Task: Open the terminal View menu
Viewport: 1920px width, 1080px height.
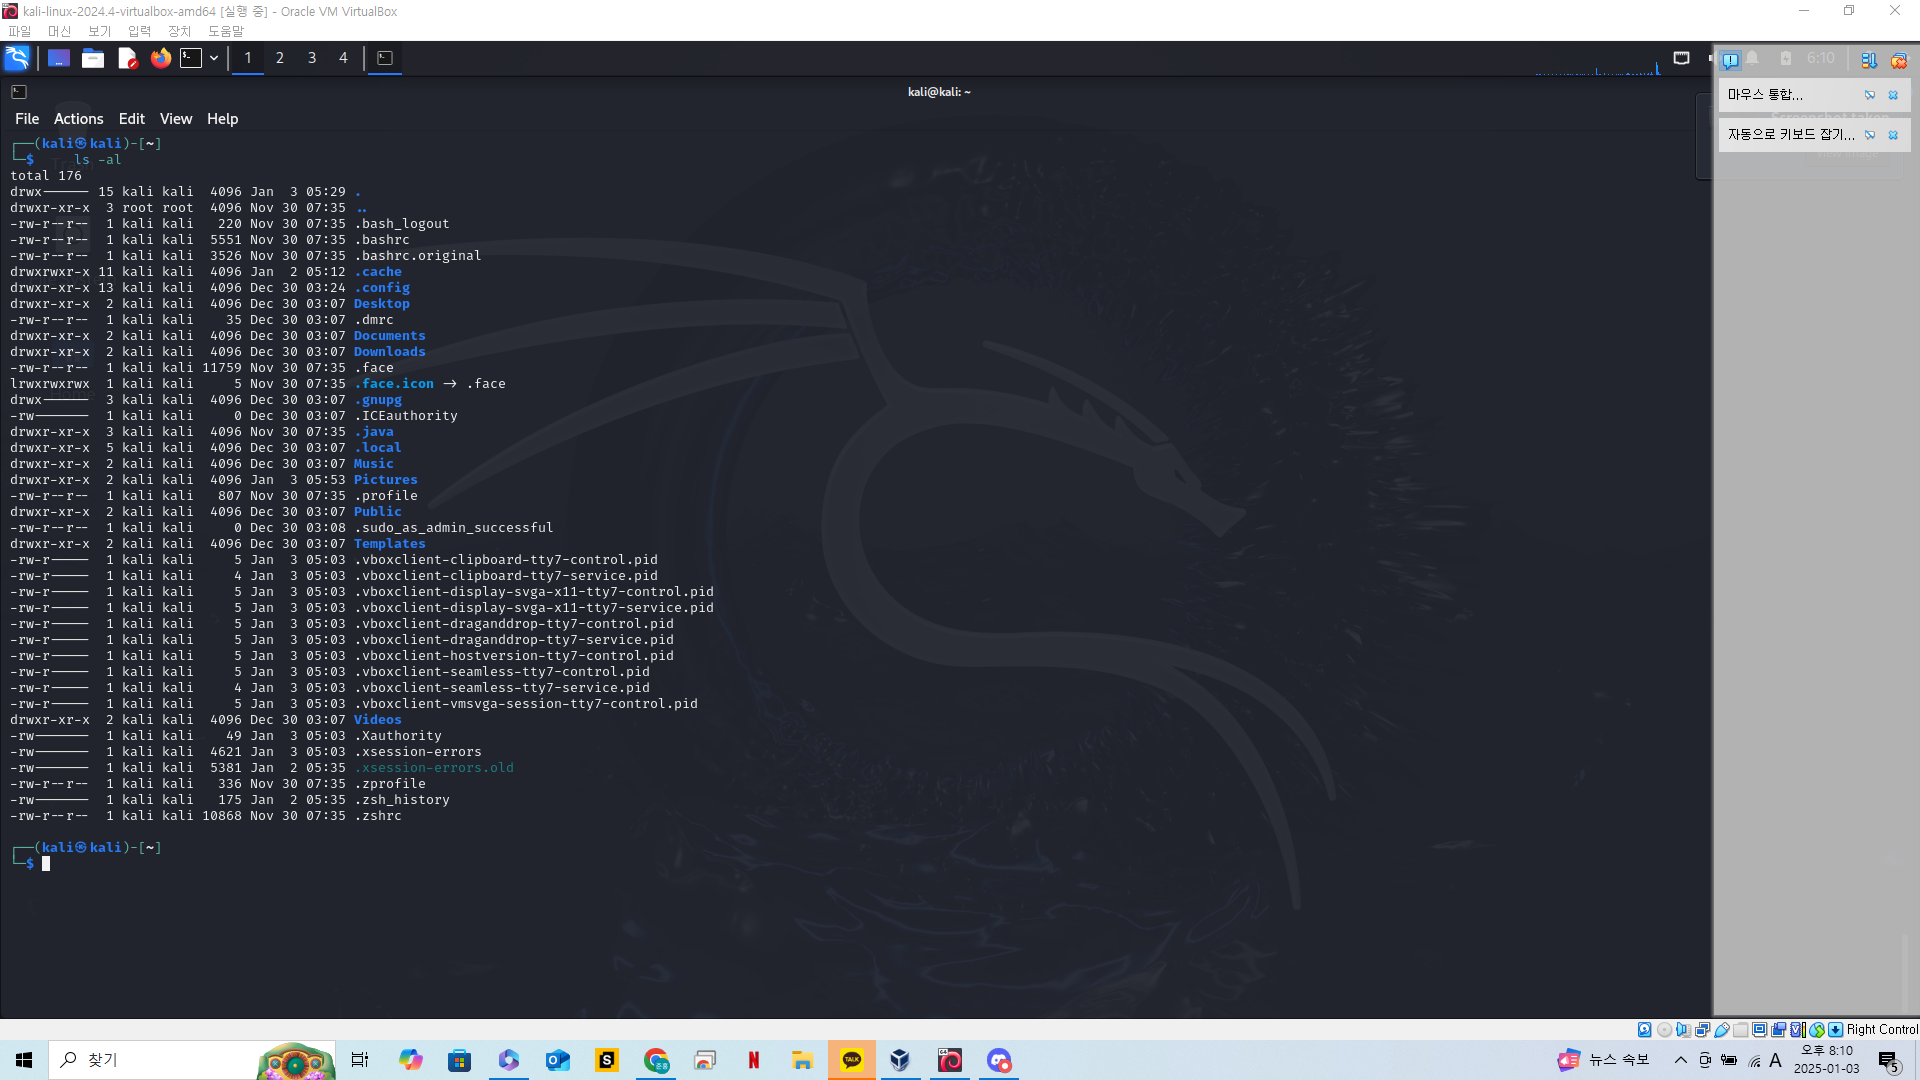Action: [176, 119]
